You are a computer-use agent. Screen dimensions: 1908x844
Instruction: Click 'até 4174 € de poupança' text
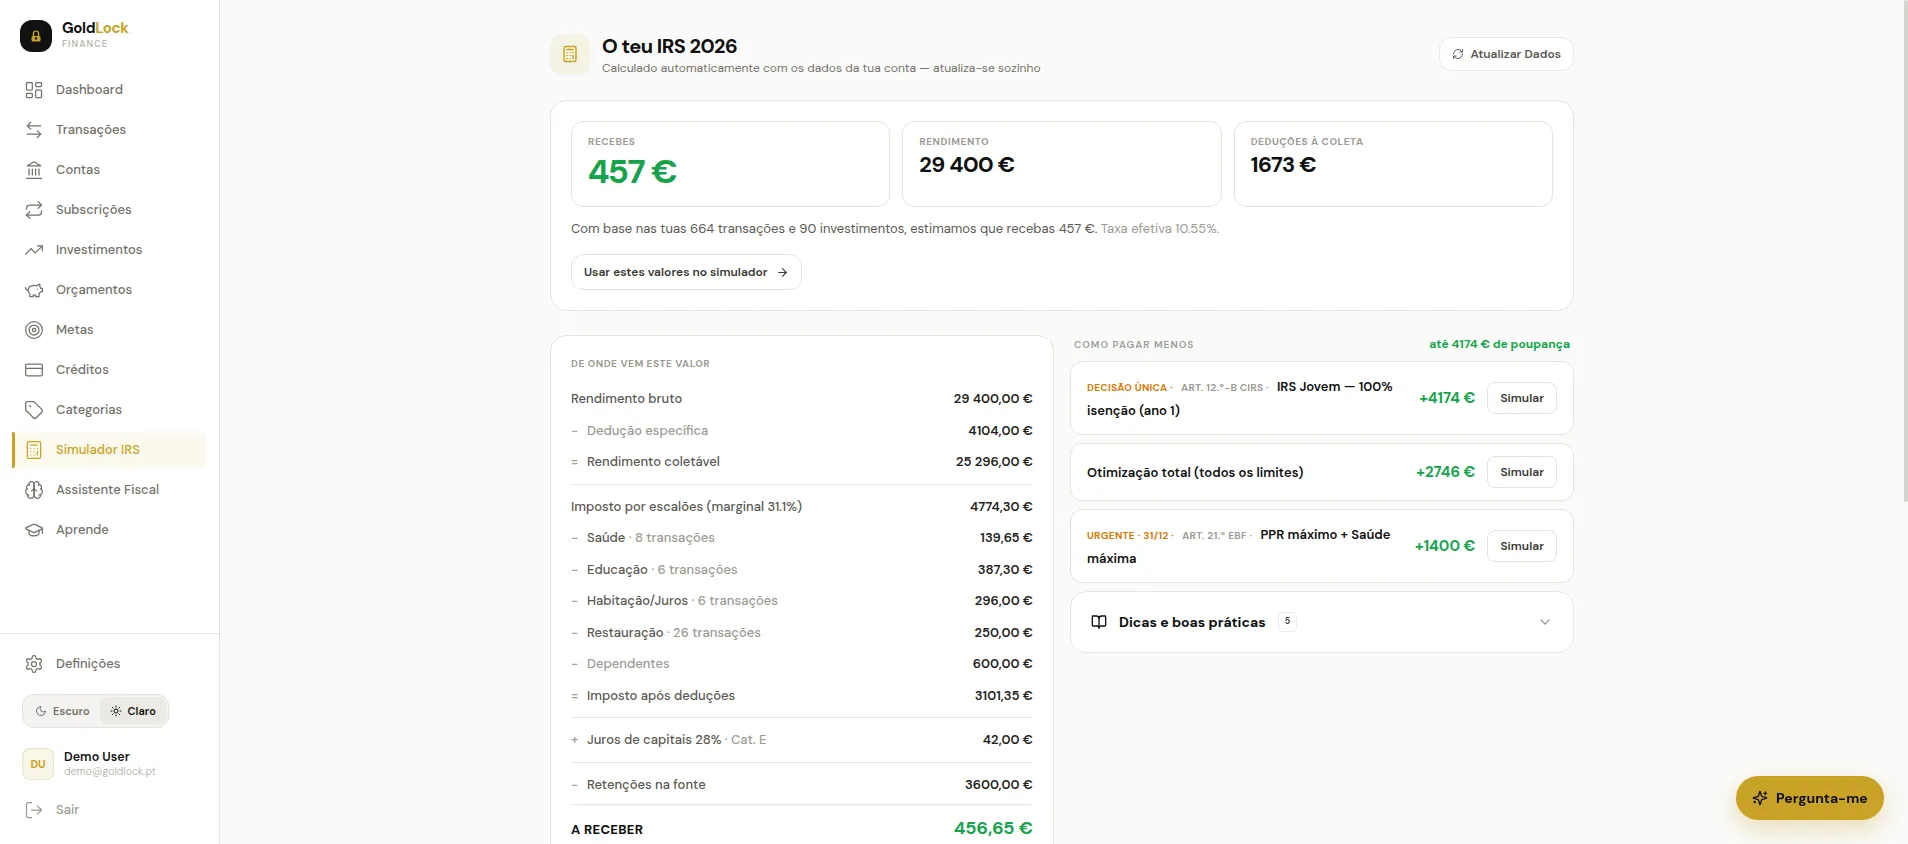(1499, 344)
